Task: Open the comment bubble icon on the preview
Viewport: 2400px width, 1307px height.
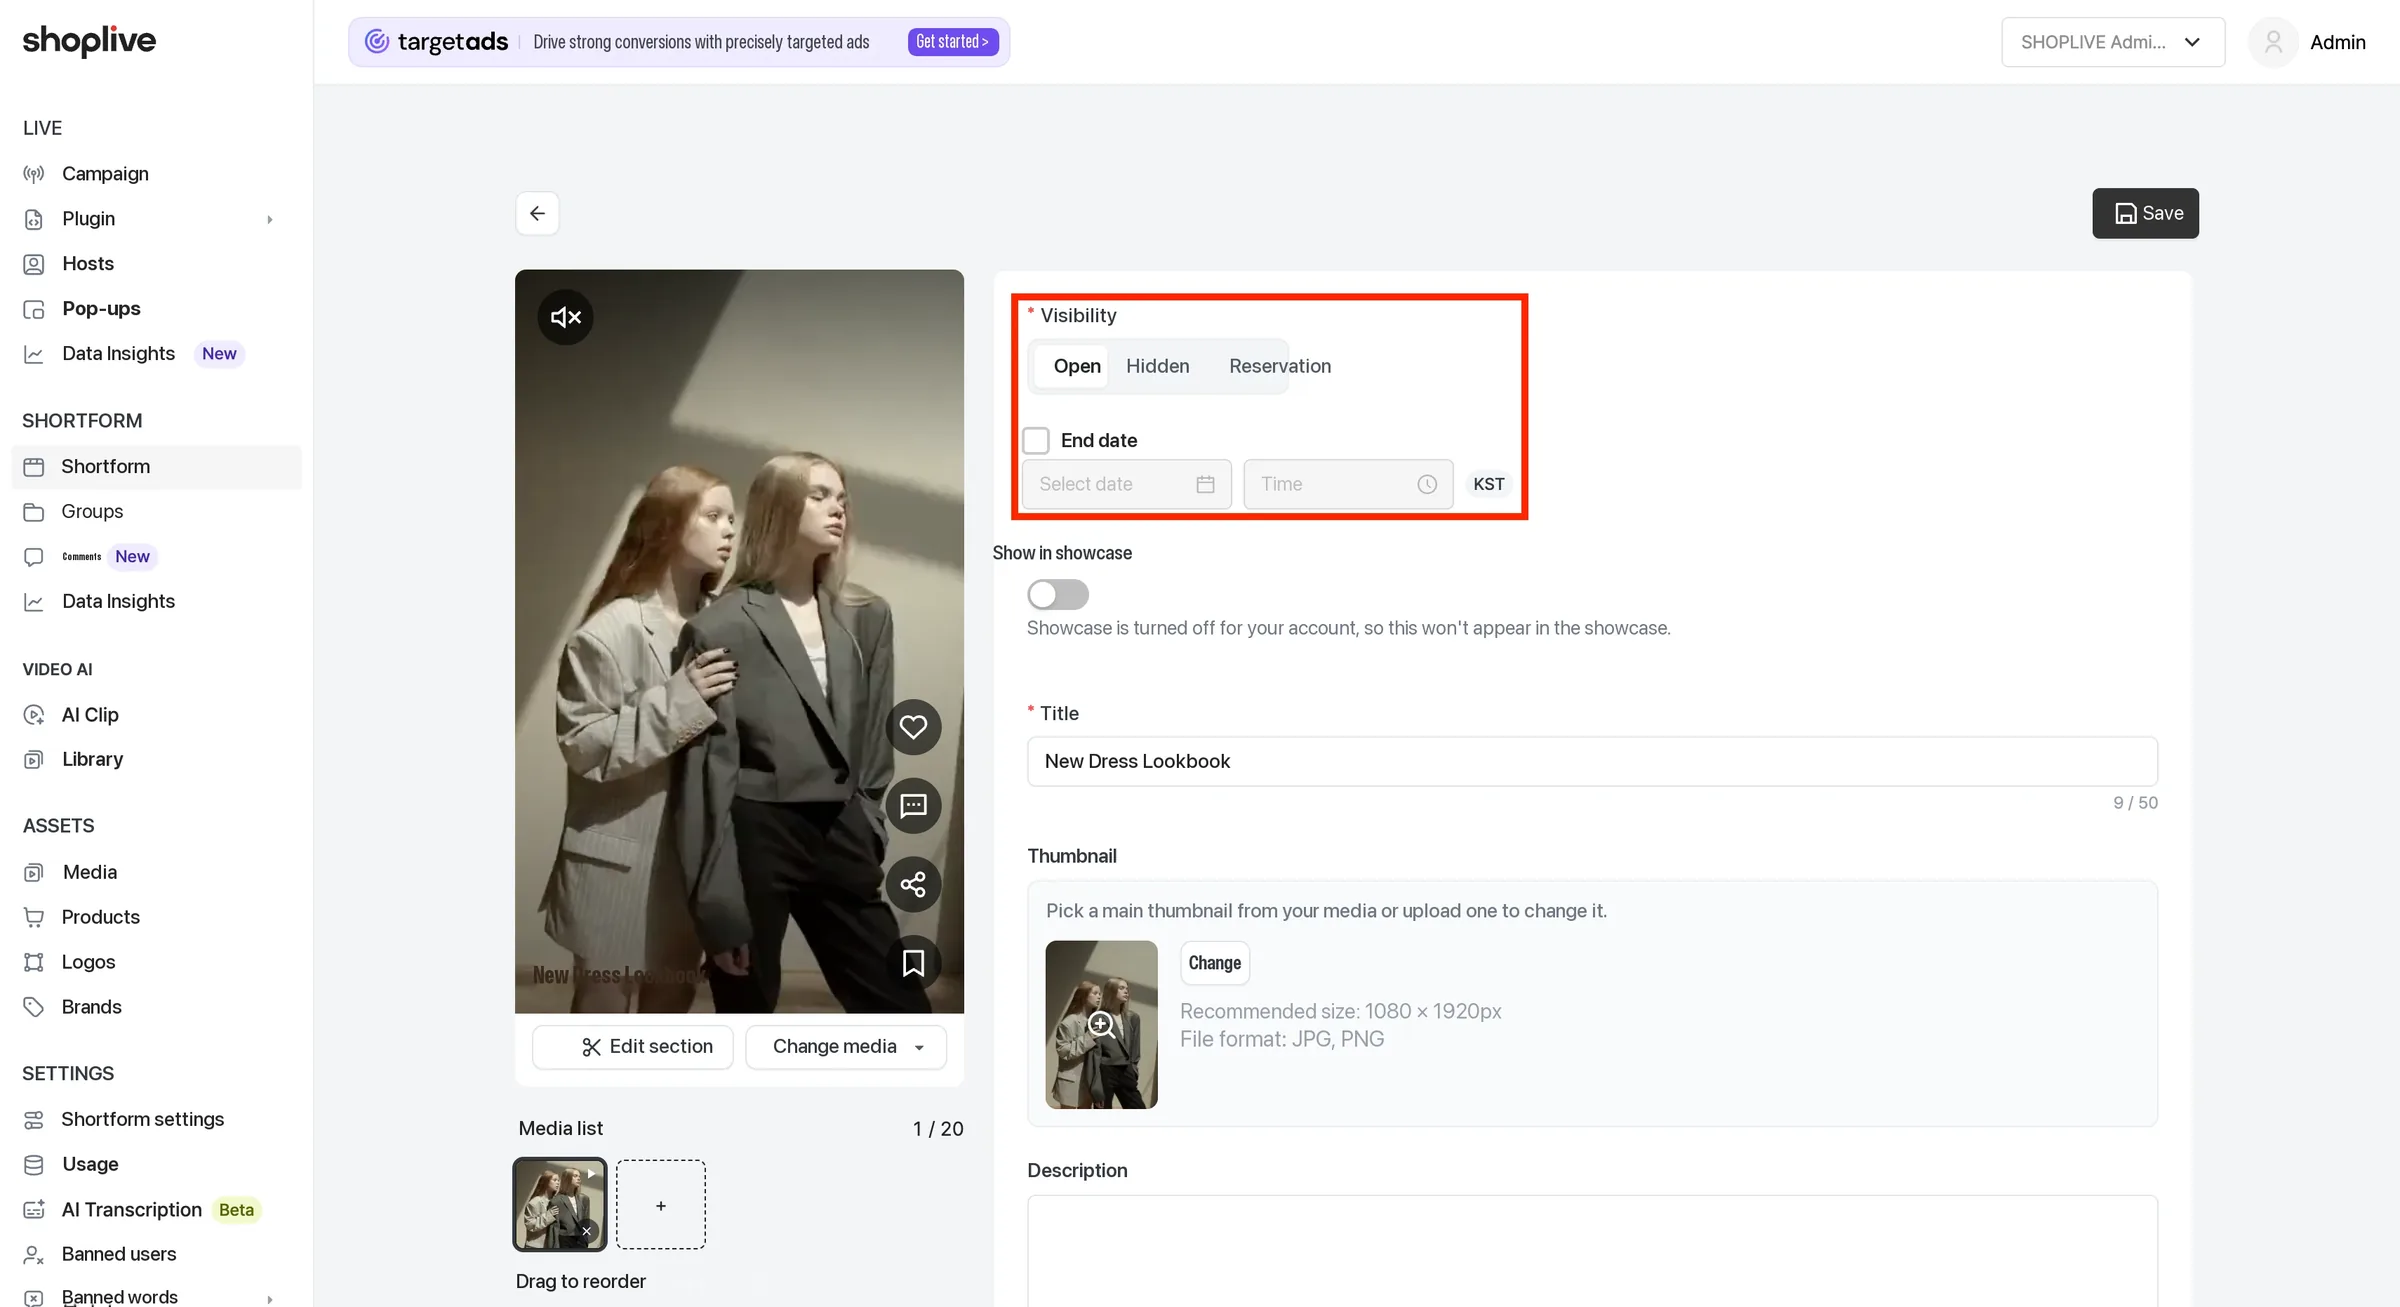Action: pos(913,806)
